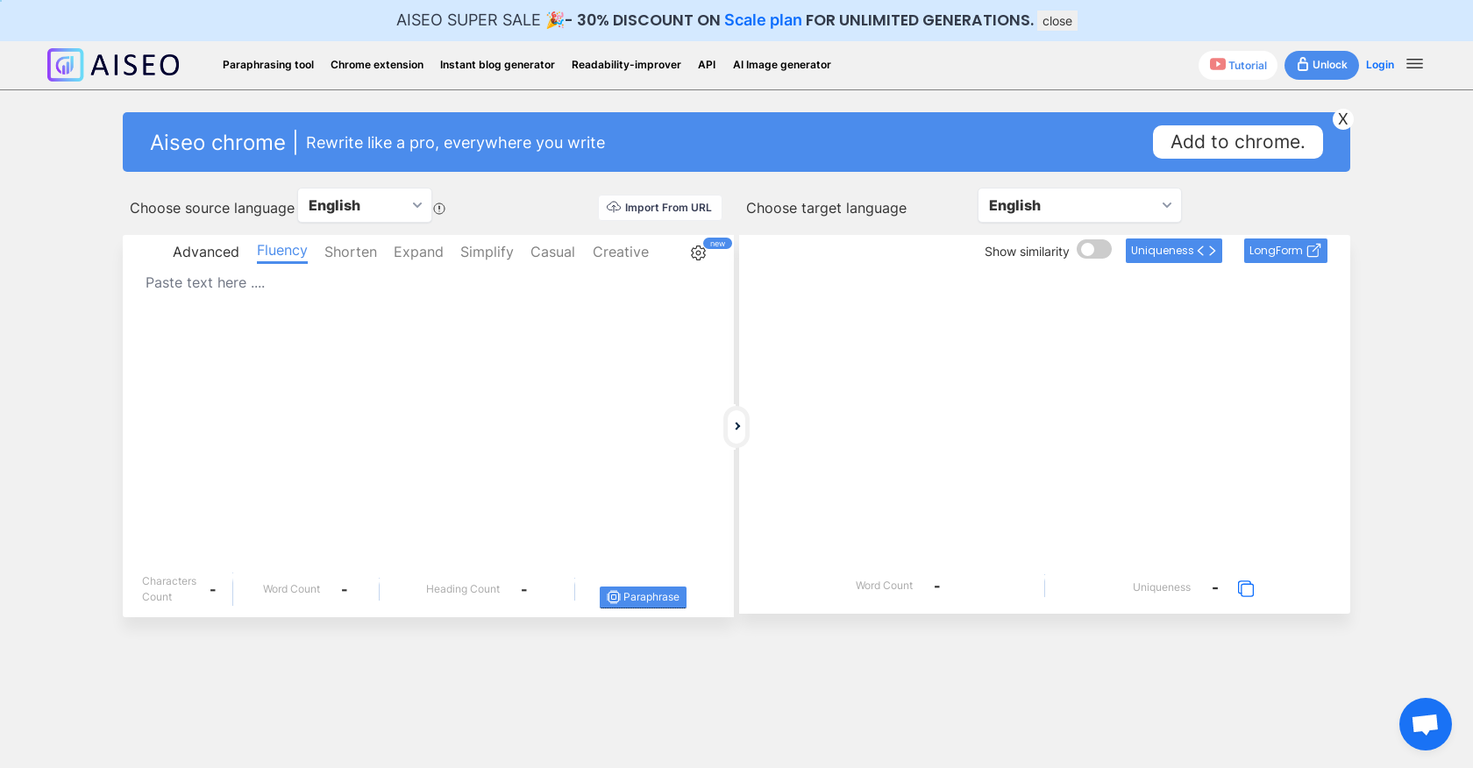
Task: Open the hamburger menu icon
Action: click(x=1414, y=64)
